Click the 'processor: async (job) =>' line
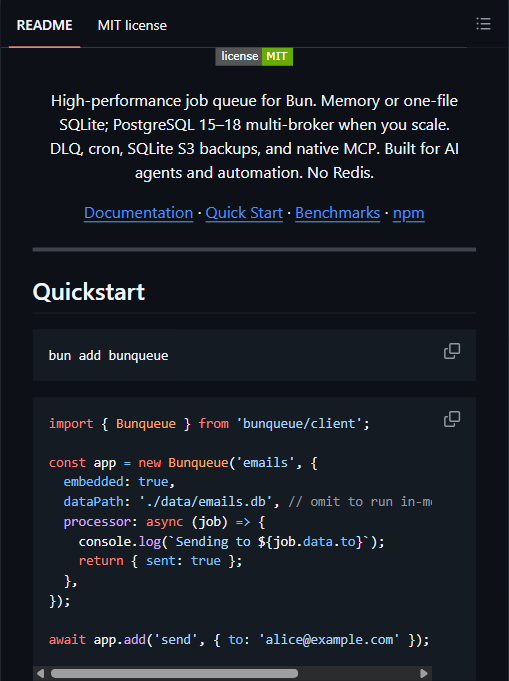Image resolution: width=509 pixels, height=681 pixels. 164,522
